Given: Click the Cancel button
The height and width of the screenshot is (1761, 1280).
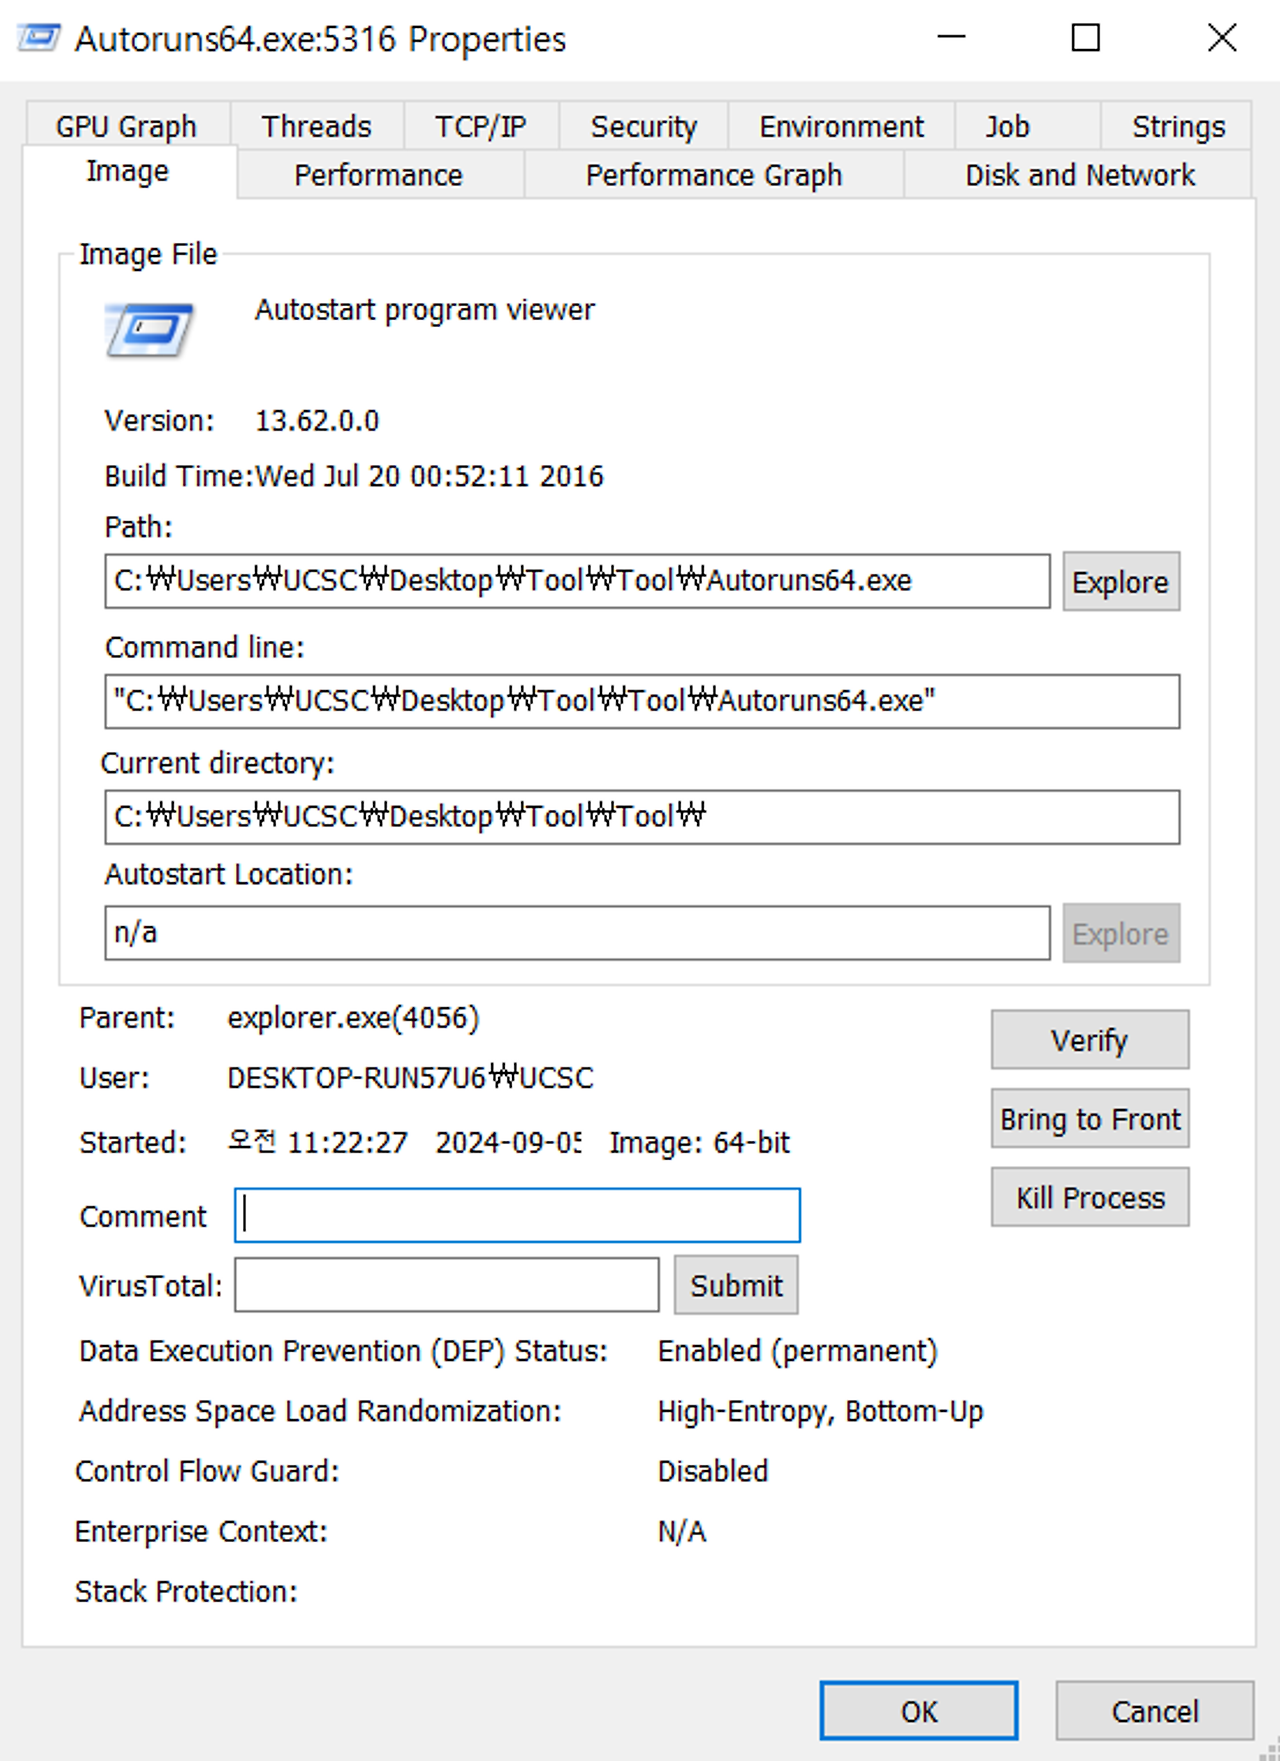Looking at the screenshot, I should (x=1155, y=1711).
